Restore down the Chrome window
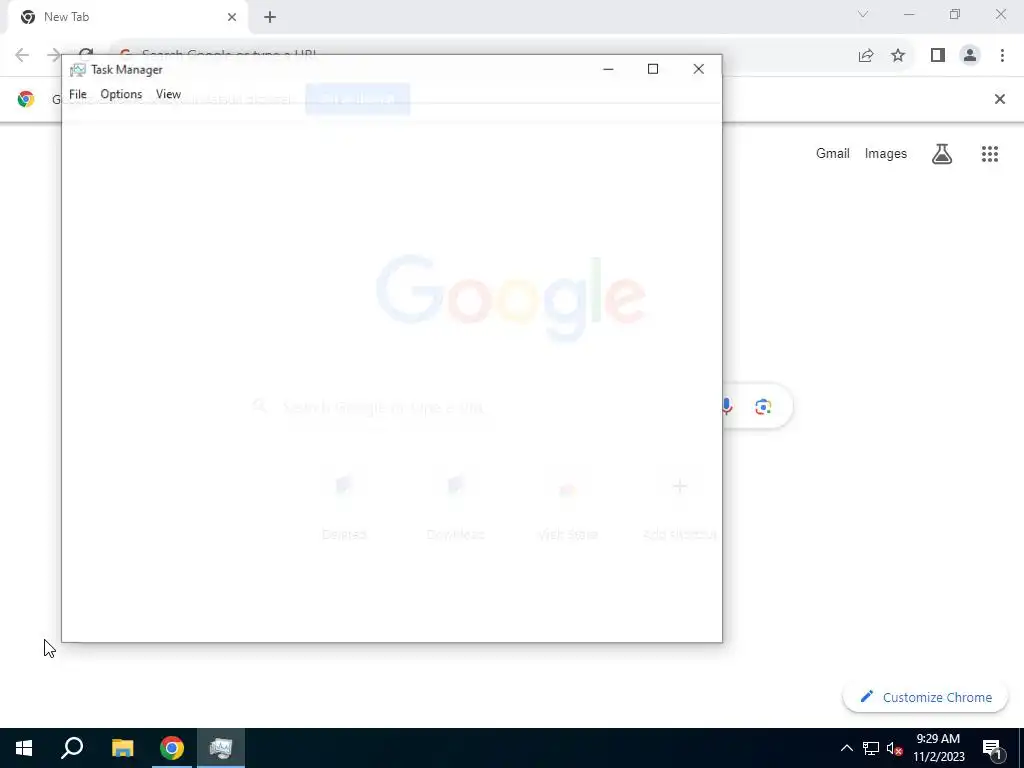The width and height of the screenshot is (1024, 768). (x=955, y=14)
